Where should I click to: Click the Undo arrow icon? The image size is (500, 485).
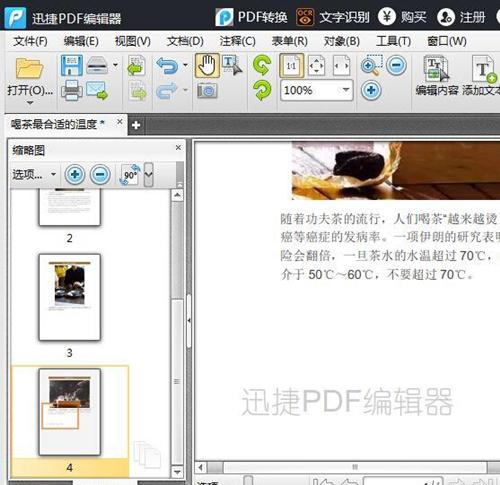pos(167,65)
